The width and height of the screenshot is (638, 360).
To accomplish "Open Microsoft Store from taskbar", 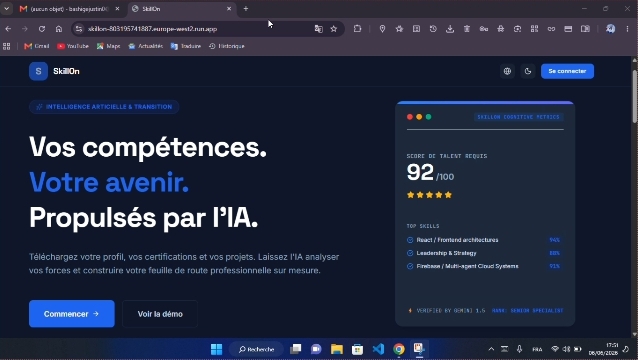I will [357, 349].
